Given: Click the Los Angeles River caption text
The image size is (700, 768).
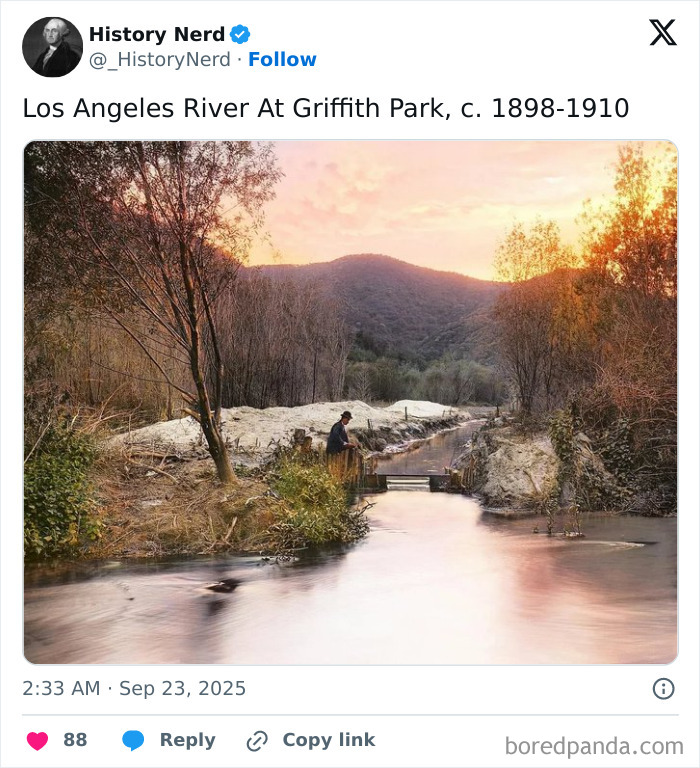Looking at the screenshot, I should point(326,108).
